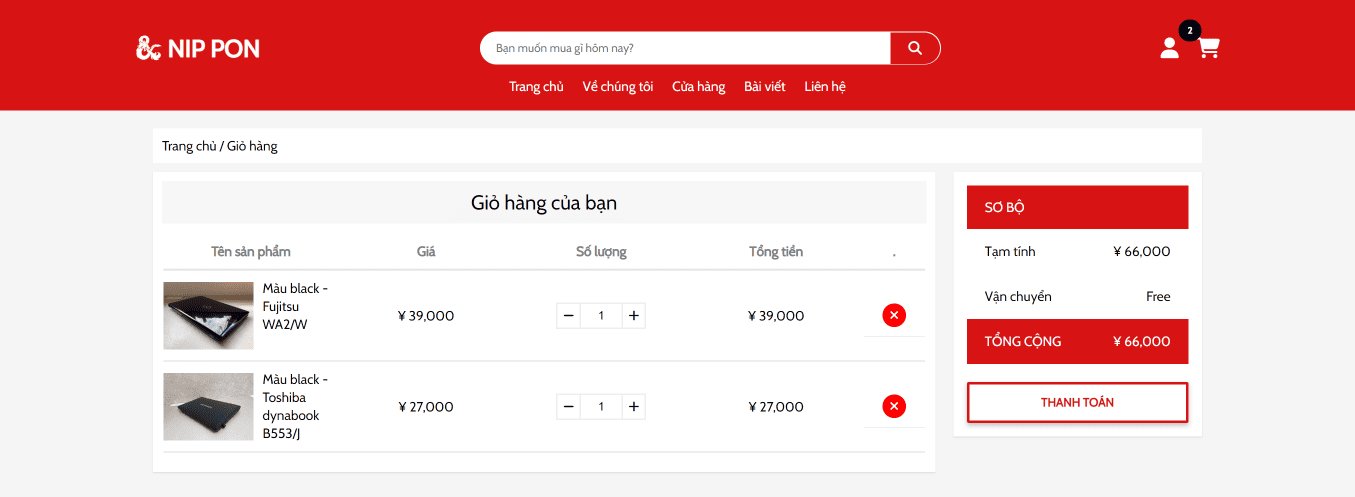Click the ¥ 27,000 price in Giá column
Image resolution: width=1355 pixels, height=497 pixels.
[x=426, y=407]
